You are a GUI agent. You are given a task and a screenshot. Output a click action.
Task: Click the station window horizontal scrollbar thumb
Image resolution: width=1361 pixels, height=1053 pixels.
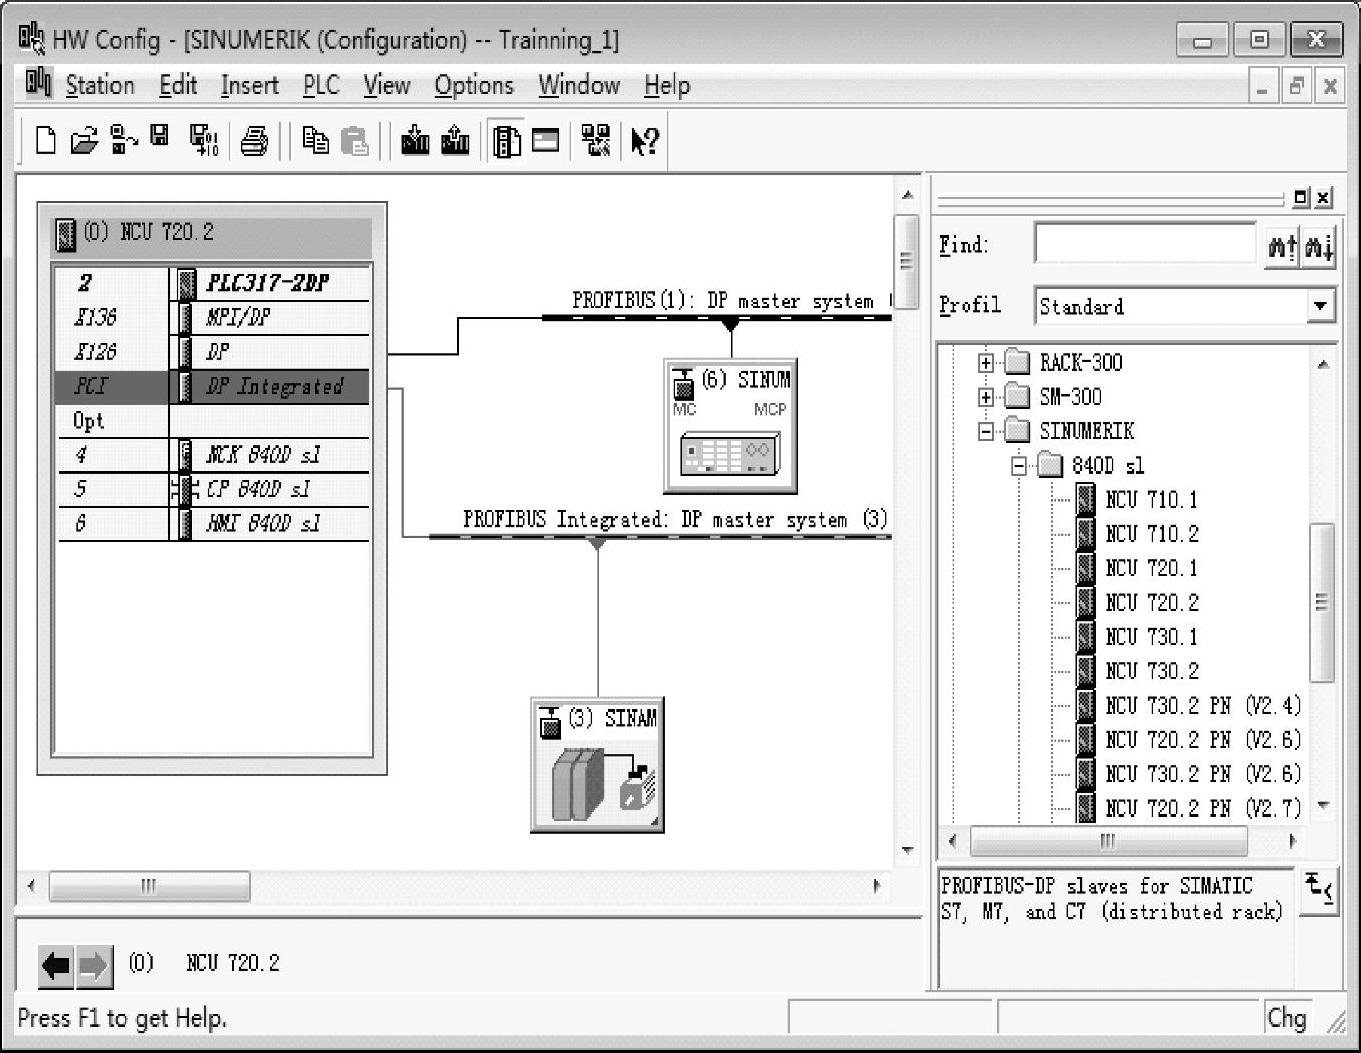150,886
